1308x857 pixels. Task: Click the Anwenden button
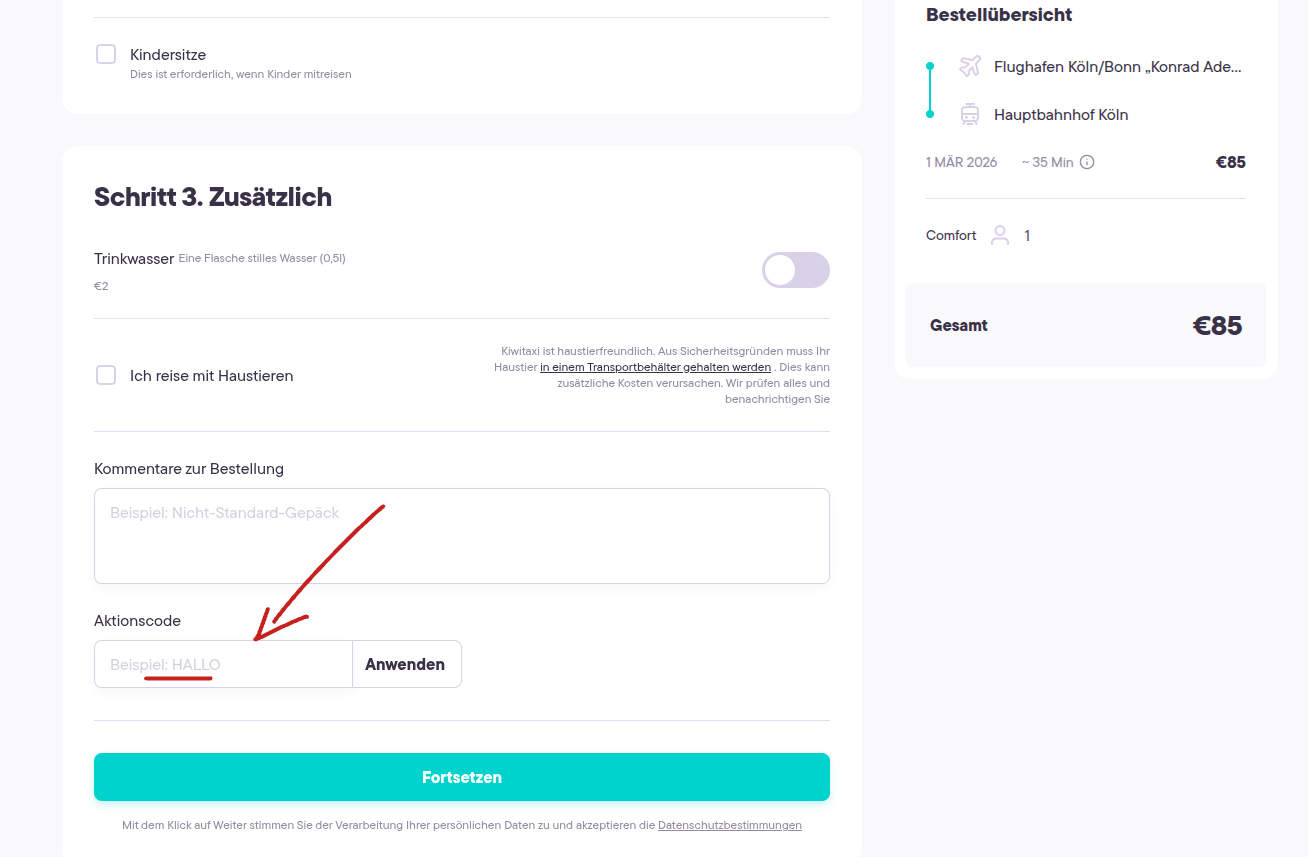pyautogui.click(x=406, y=663)
